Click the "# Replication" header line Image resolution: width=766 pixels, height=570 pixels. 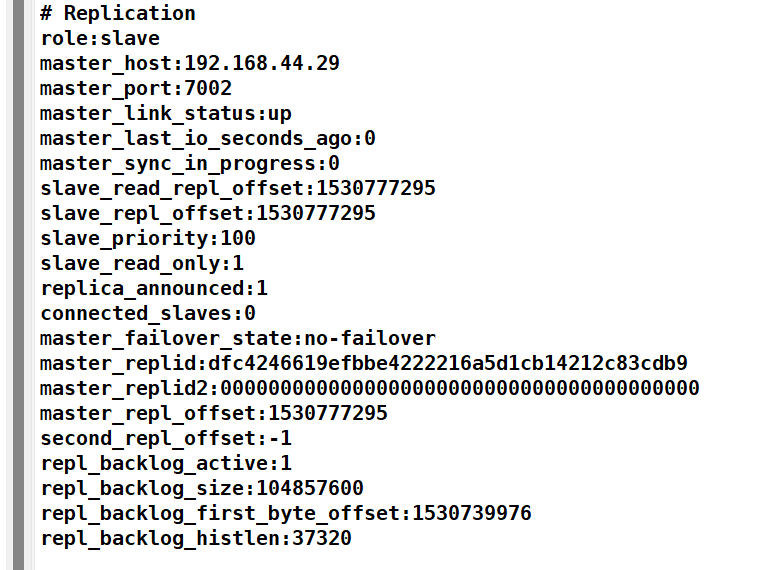118,14
